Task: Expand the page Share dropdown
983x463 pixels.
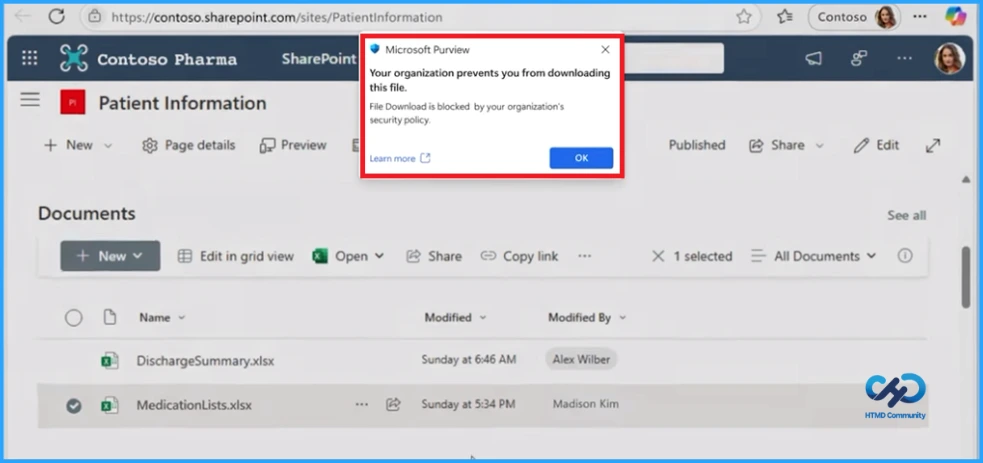Action: tap(786, 145)
